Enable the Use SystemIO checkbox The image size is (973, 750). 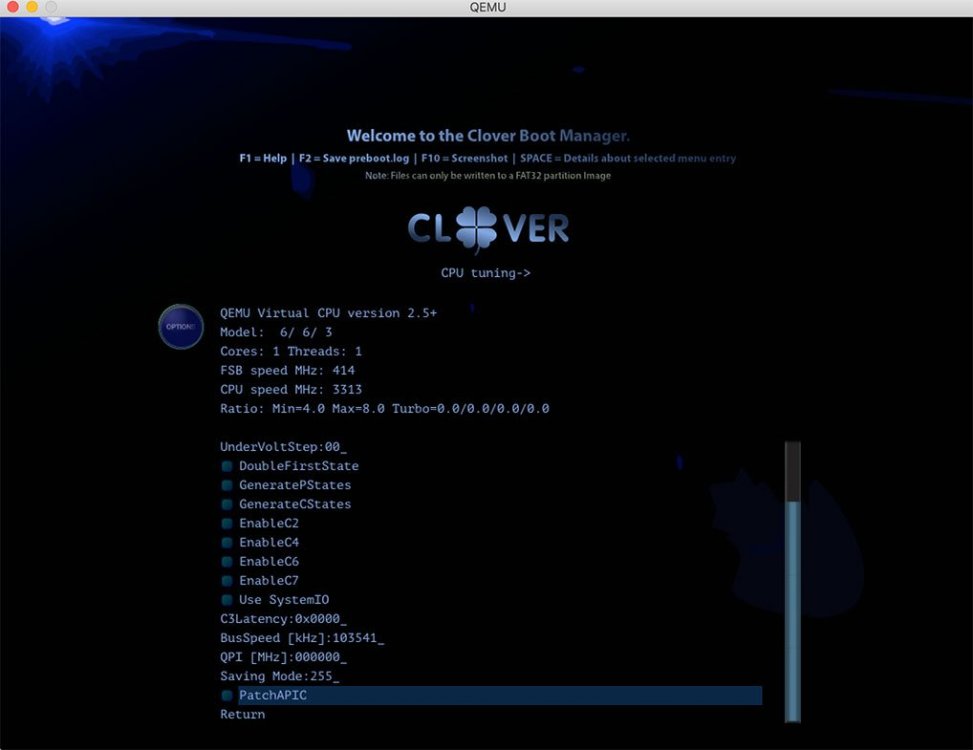pos(227,600)
